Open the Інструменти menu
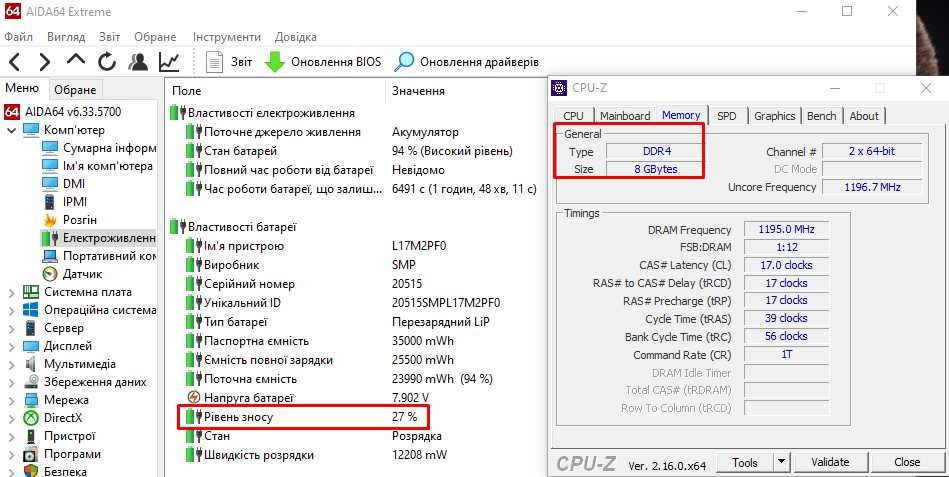This screenshot has height=477, width=949. (227, 37)
